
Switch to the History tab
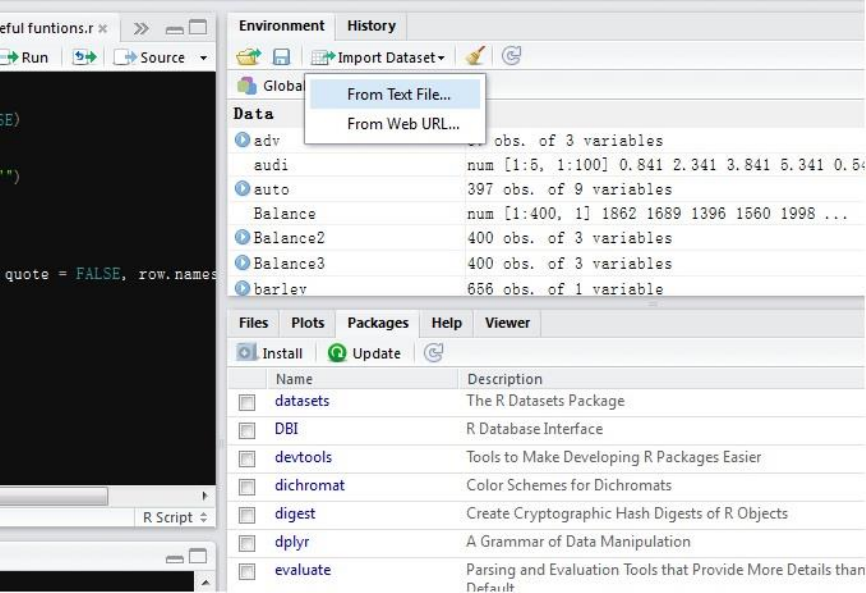click(371, 26)
